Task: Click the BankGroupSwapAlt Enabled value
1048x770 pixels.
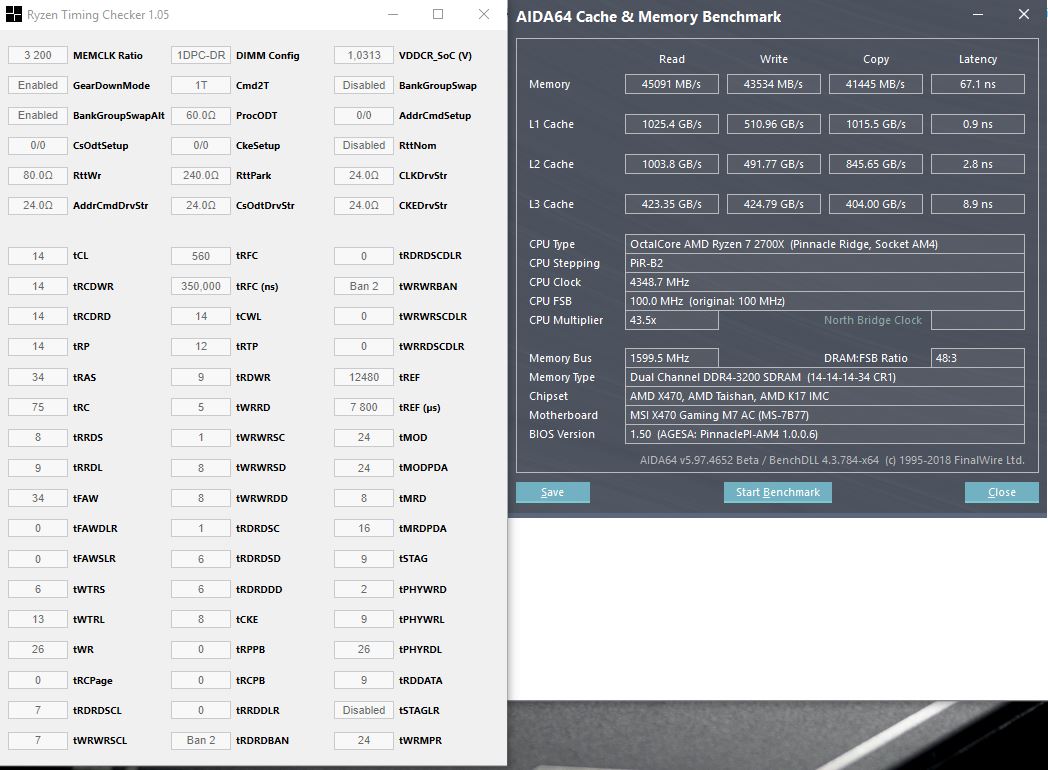Action: pyautogui.click(x=38, y=116)
